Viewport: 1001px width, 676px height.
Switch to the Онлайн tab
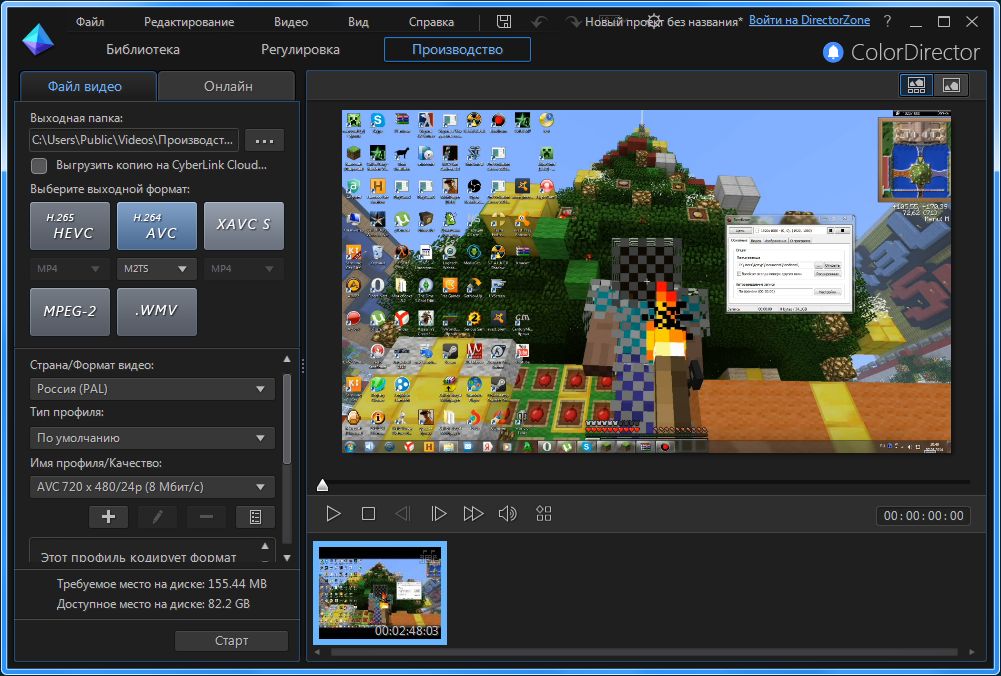(226, 85)
